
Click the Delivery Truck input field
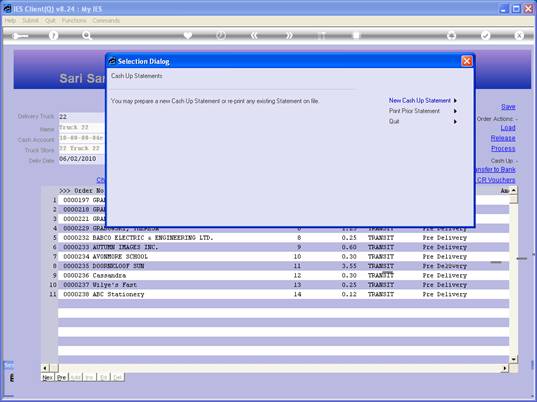coord(82,117)
